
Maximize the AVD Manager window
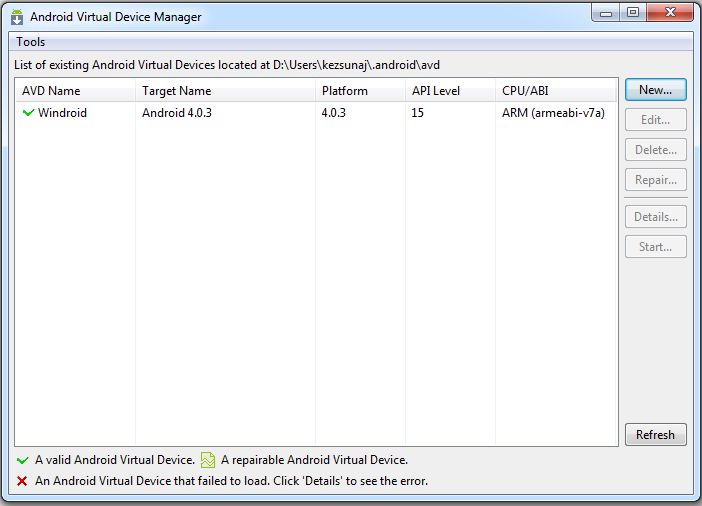click(x=633, y=13)
